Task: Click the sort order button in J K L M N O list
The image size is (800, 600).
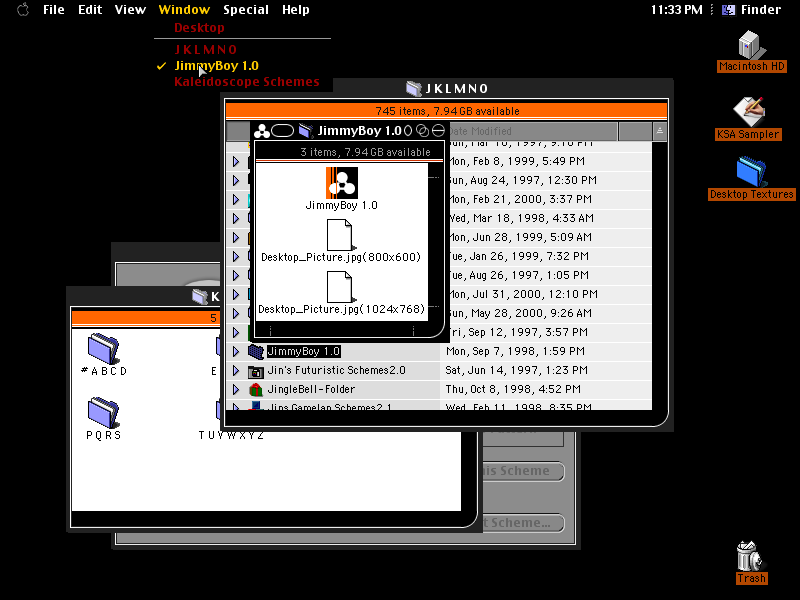Action: click(x=660, y=131)
